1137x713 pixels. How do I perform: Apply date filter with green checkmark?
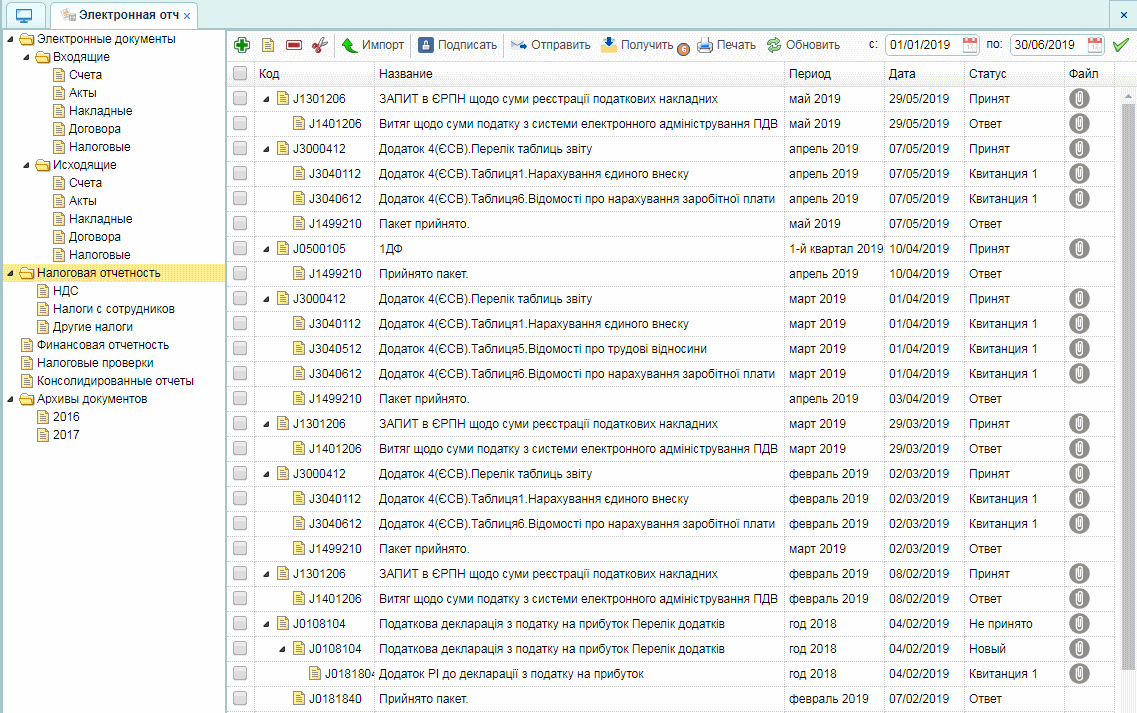pos(1120,45)
